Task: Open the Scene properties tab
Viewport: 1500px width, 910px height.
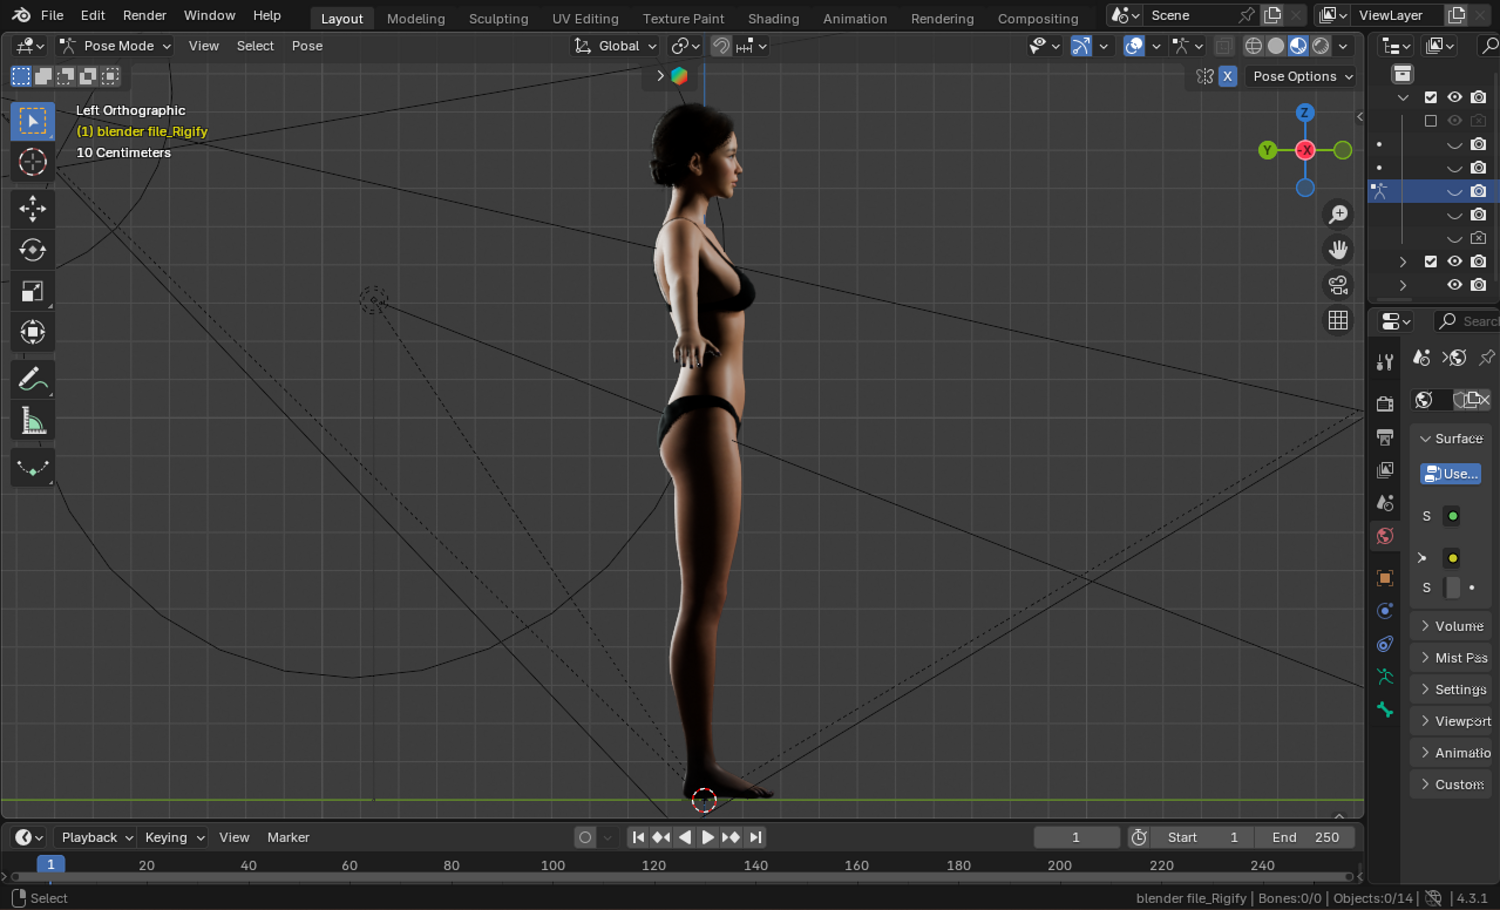Action: pos(1385,503)
